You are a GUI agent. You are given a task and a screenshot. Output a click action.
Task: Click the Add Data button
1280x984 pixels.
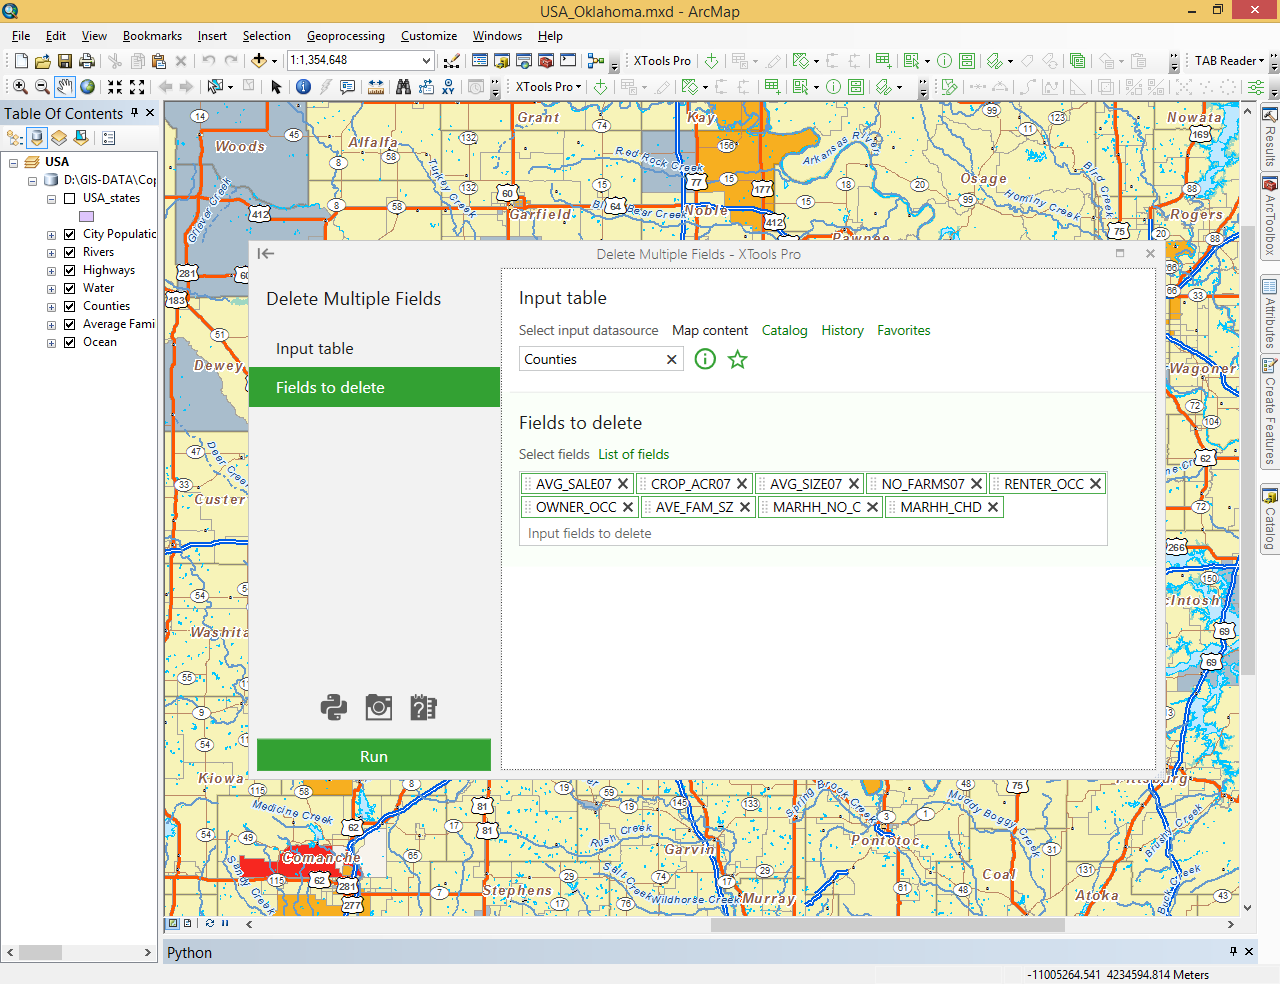pos(259,61)
